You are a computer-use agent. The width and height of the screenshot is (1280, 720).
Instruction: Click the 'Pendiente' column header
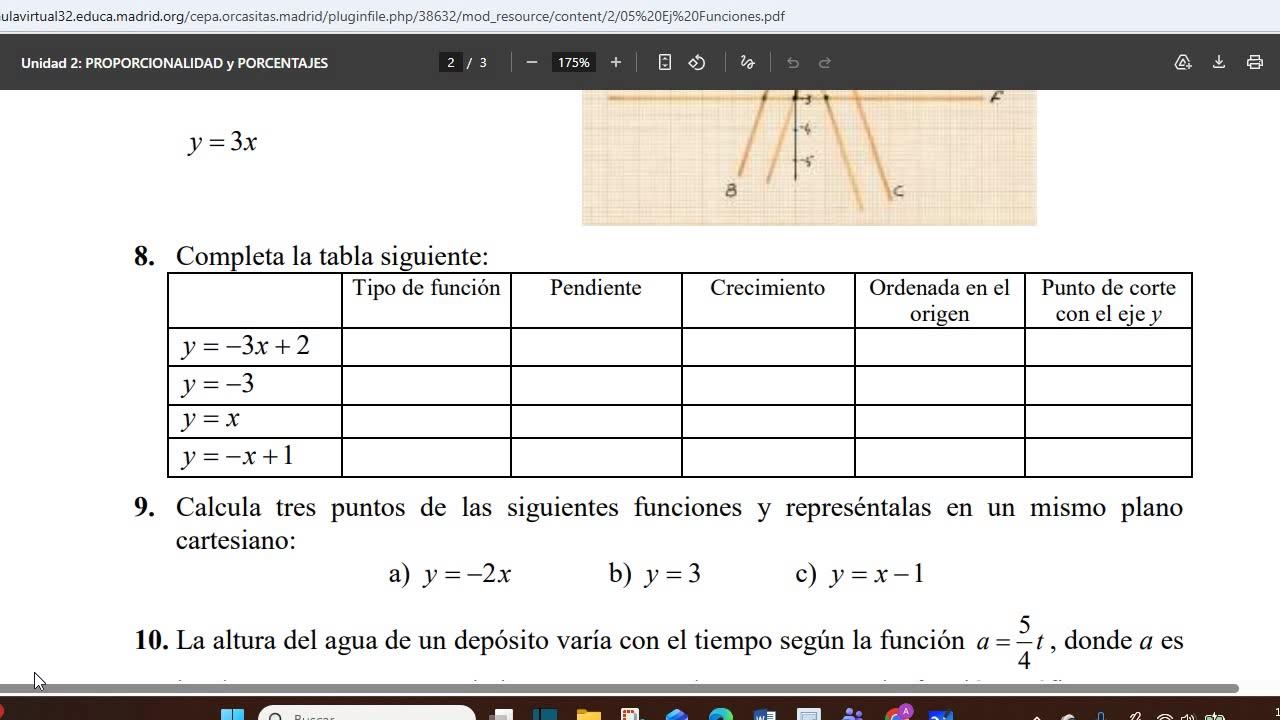coord(596,288)
